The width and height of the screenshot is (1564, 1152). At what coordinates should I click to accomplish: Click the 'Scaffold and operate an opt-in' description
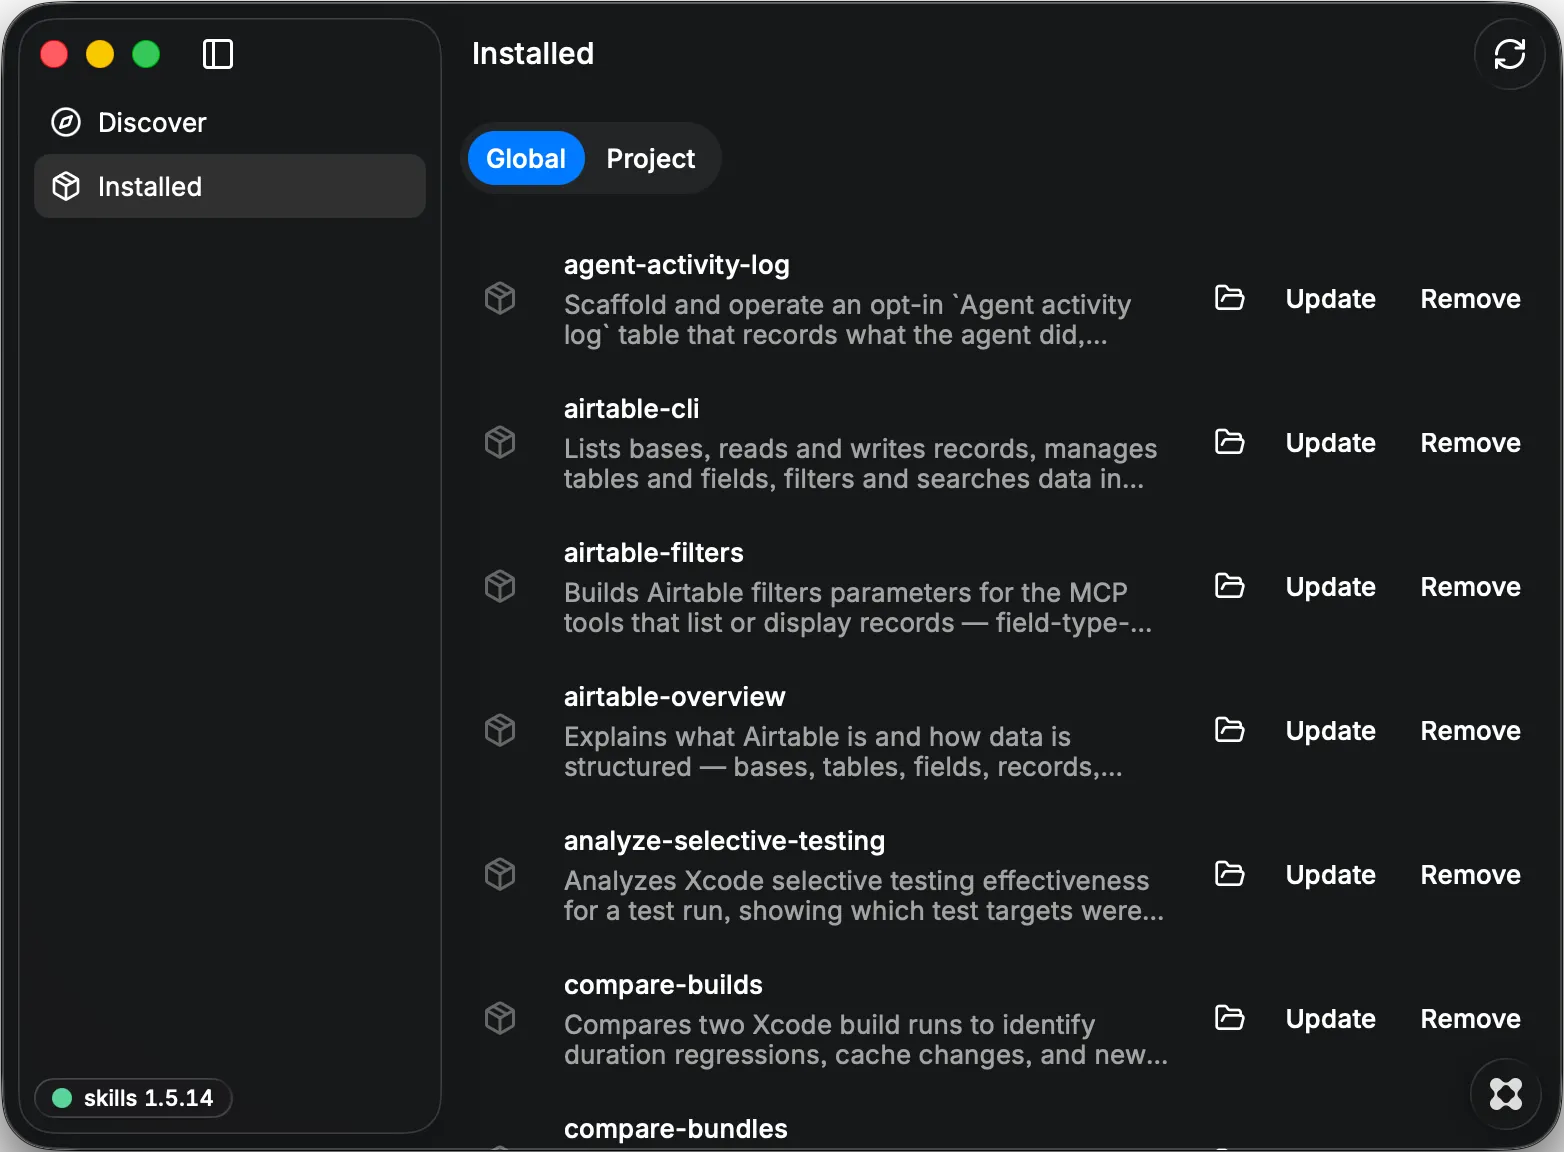tap(847, 320)
